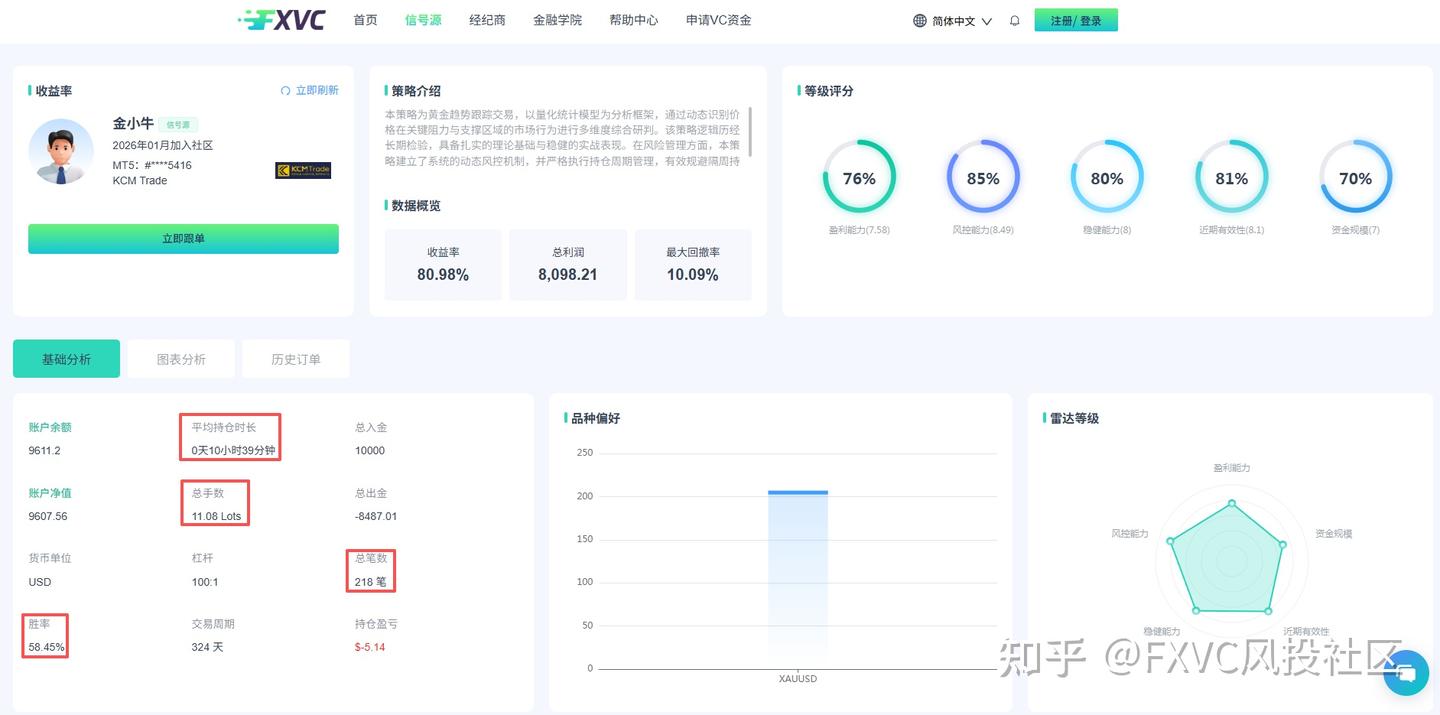The width and height of the screenshot is (1440, 715).
Task: Click the 立即刷新 link
Action: tap(317, 90)
